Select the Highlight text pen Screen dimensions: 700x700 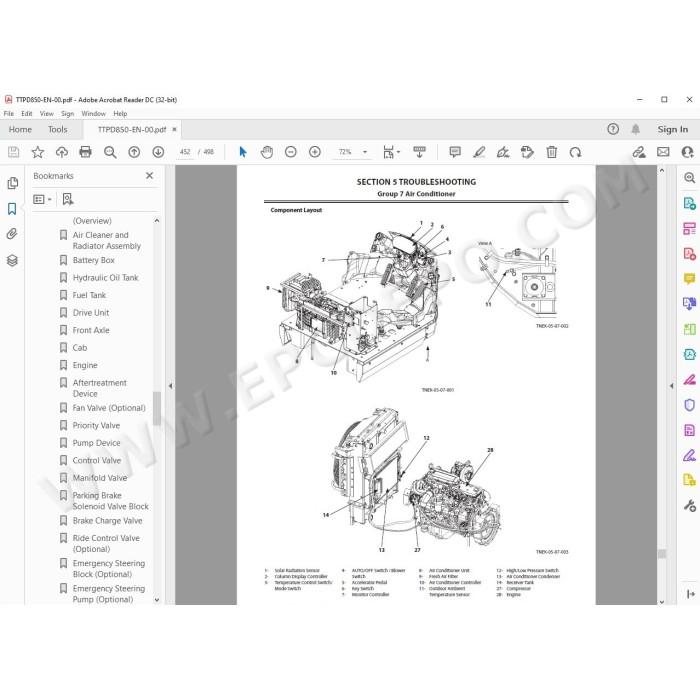point(479,152)
